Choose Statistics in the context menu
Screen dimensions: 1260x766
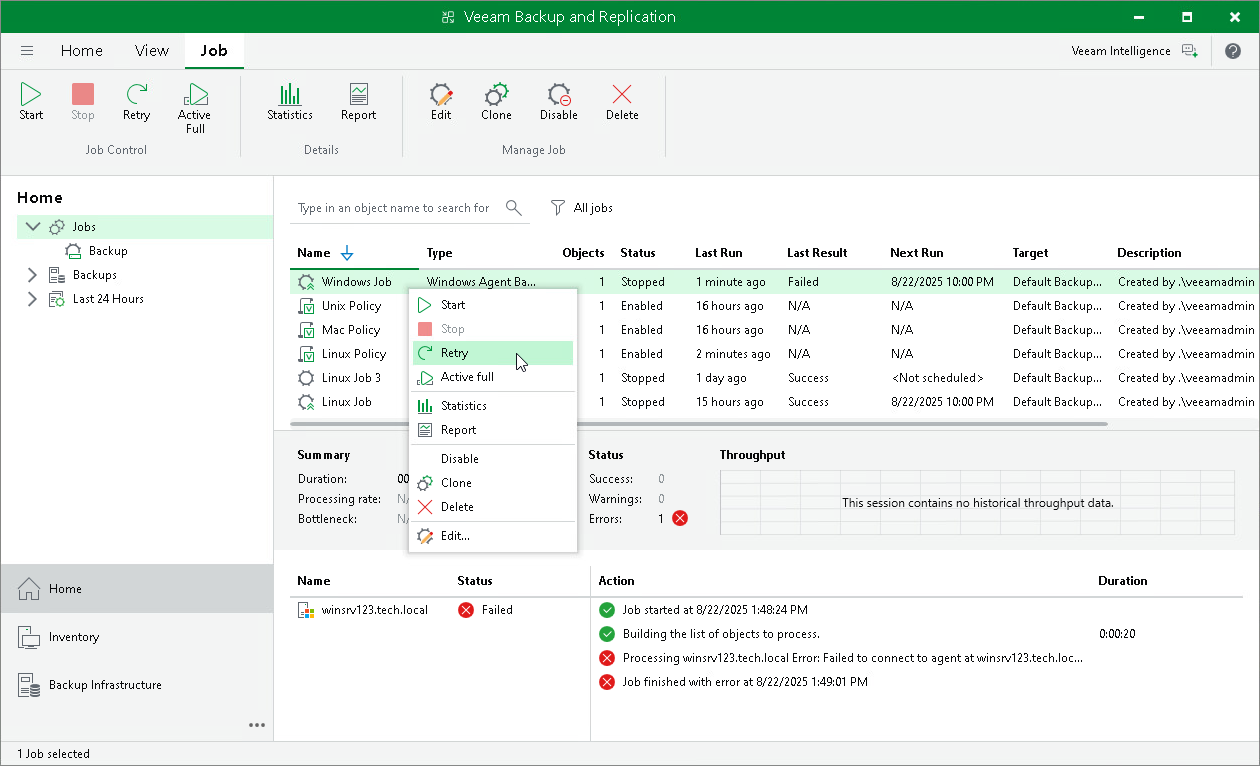pos(493,406)
